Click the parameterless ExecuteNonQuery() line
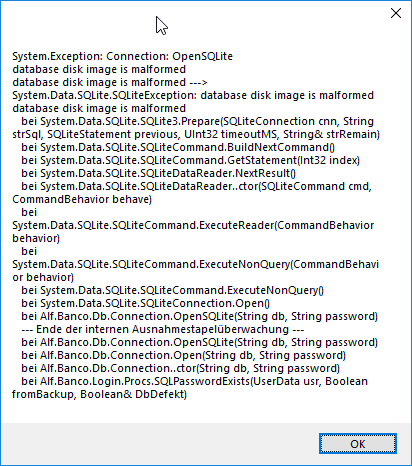The height and width of the screenshot is (466, 412). coord(173,290)
